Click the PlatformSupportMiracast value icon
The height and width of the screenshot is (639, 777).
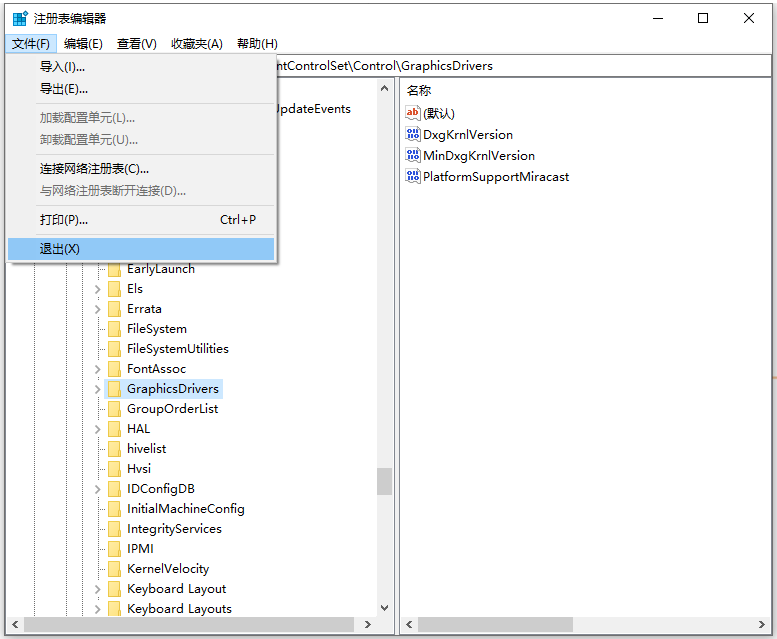click(x=412, y=176)
